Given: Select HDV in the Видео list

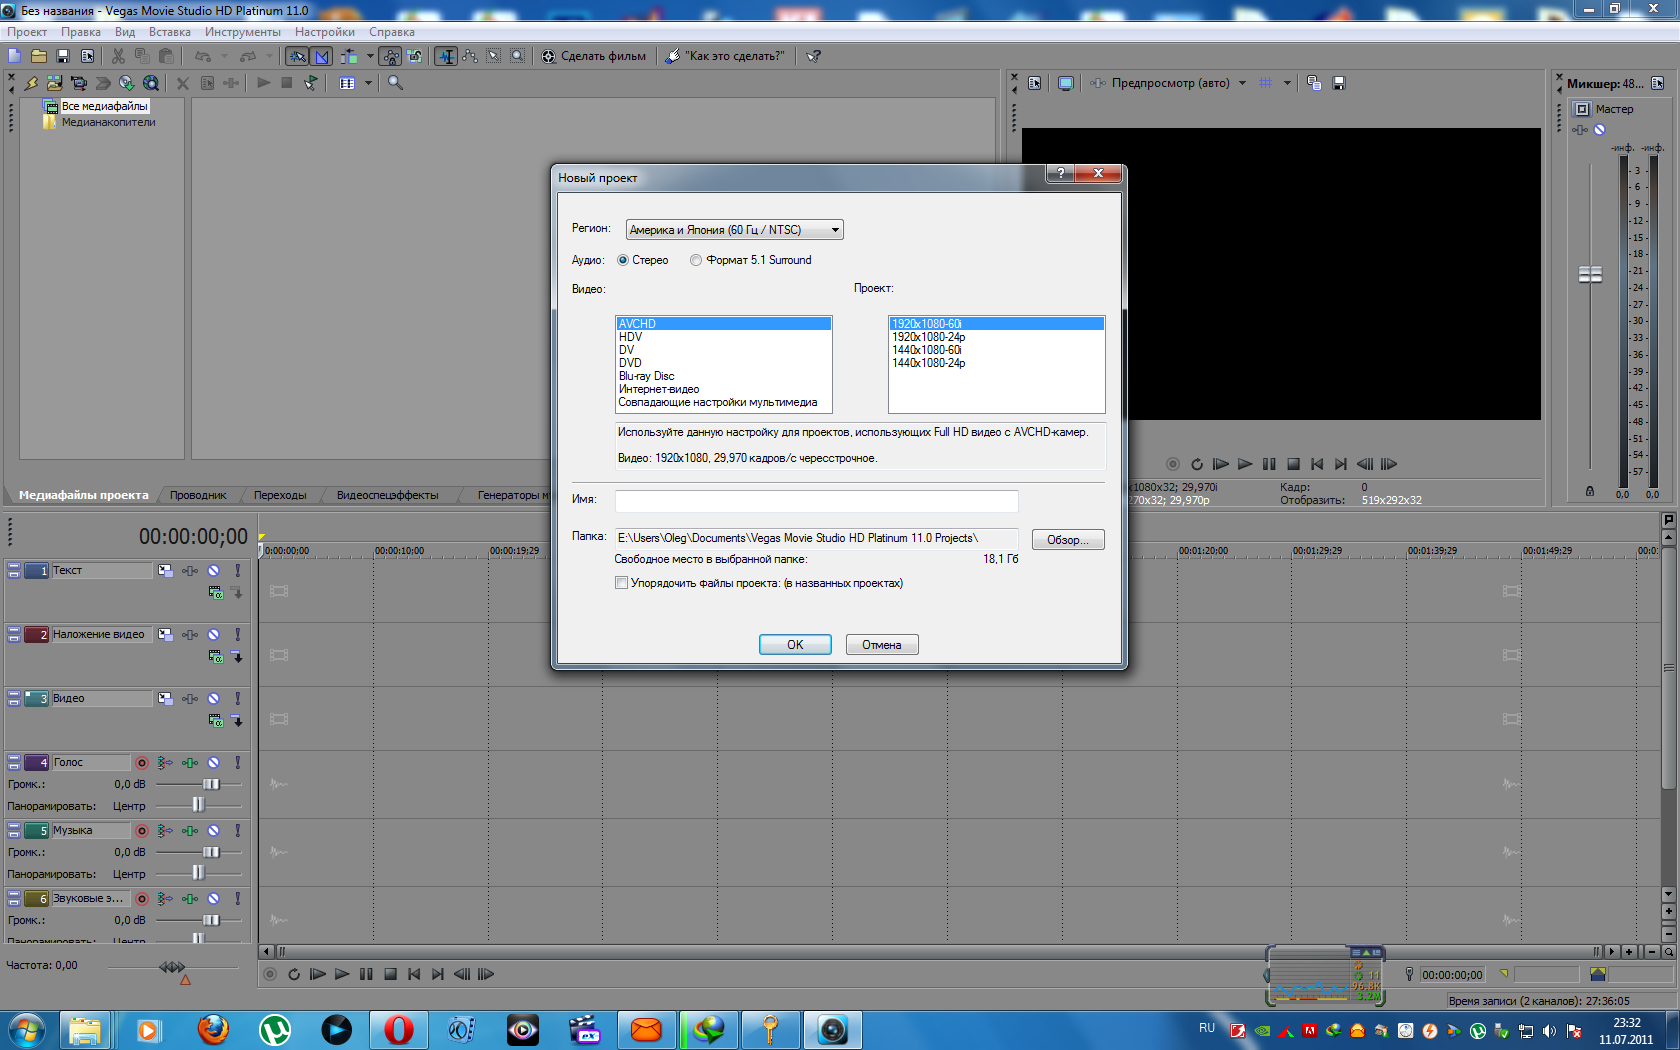Looking at the screenshot, I should tap(724, 337).
